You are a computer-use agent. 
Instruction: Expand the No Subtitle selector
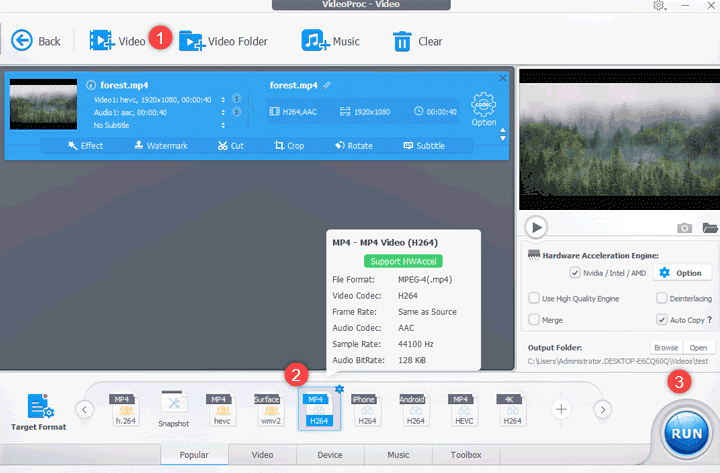pyautogui.click(x=223, y=125)
